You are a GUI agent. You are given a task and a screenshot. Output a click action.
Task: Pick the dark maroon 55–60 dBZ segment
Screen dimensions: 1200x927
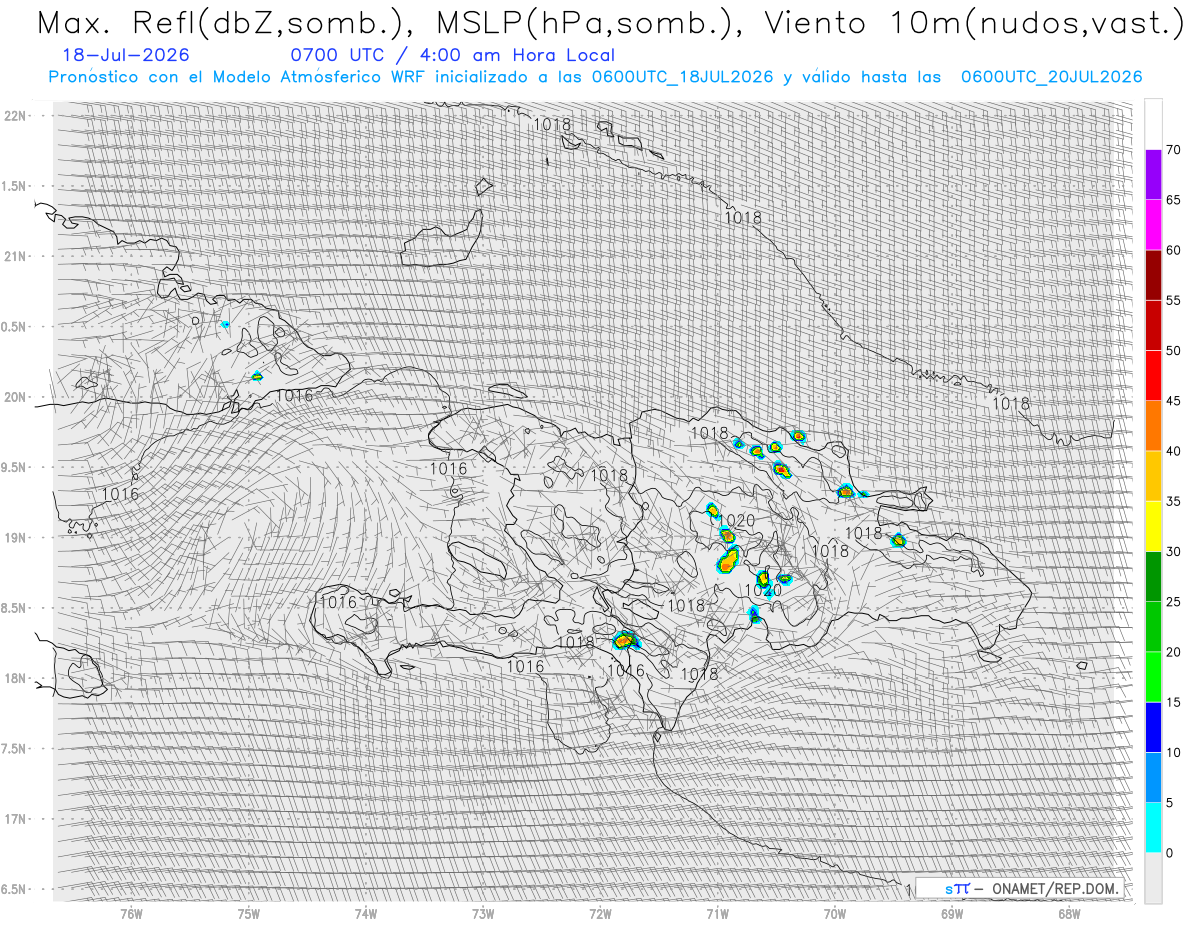click(1153, 275)
